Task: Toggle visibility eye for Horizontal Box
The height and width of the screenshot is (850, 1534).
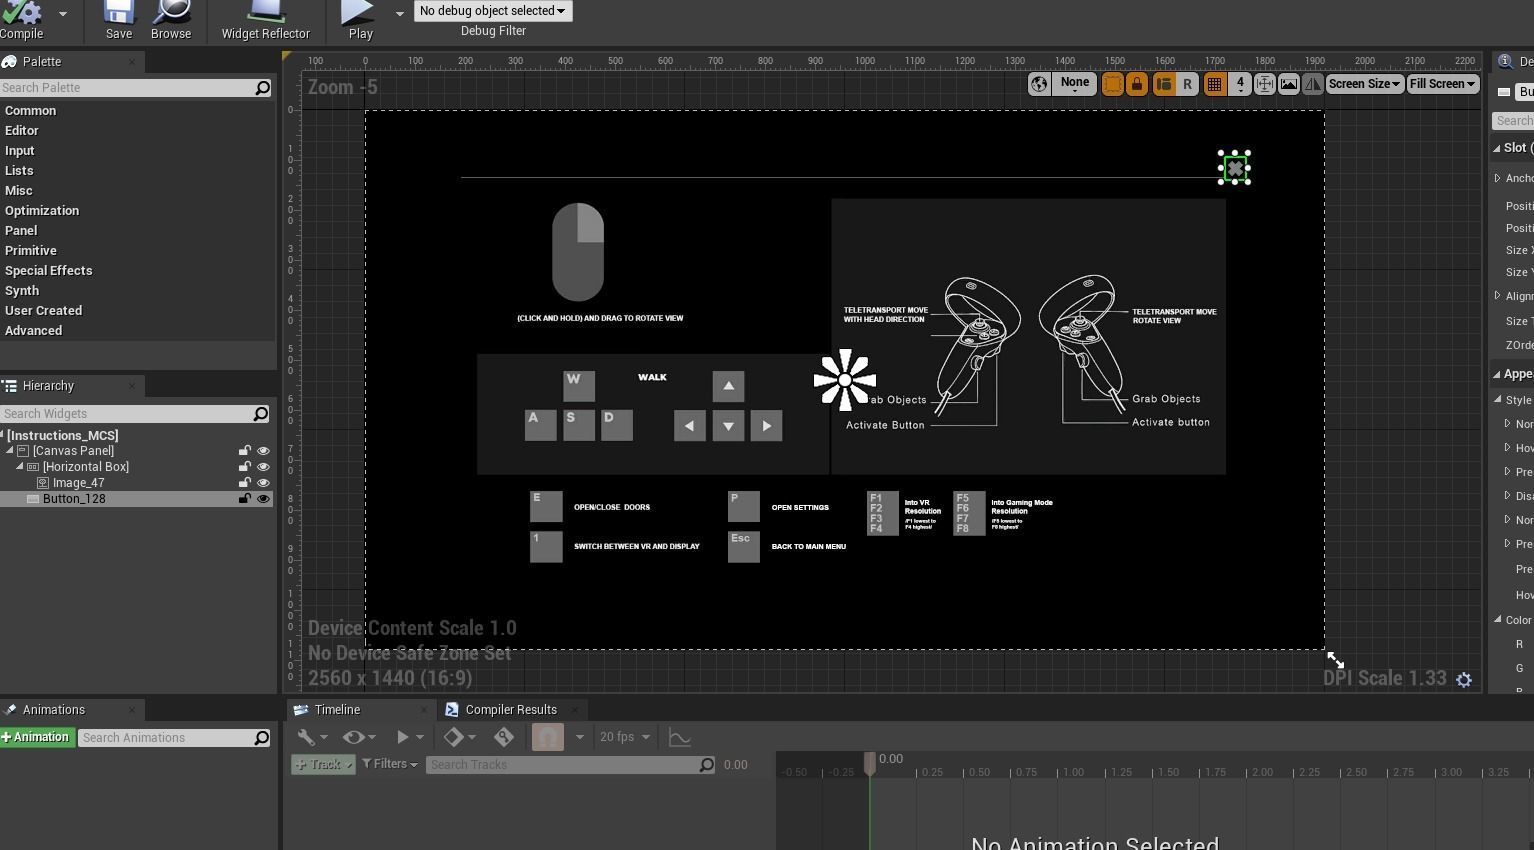Action: pos(263,467)
